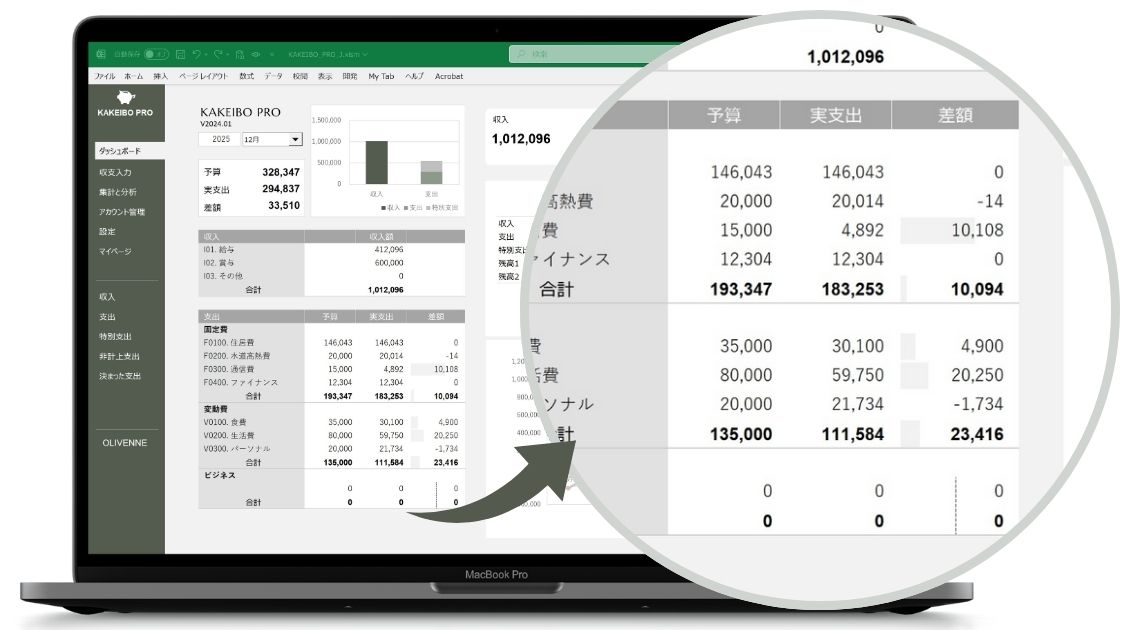Select the I01. 給与 row label
The height and width of the screenshot is (630, 1125).
coord(219,250)
